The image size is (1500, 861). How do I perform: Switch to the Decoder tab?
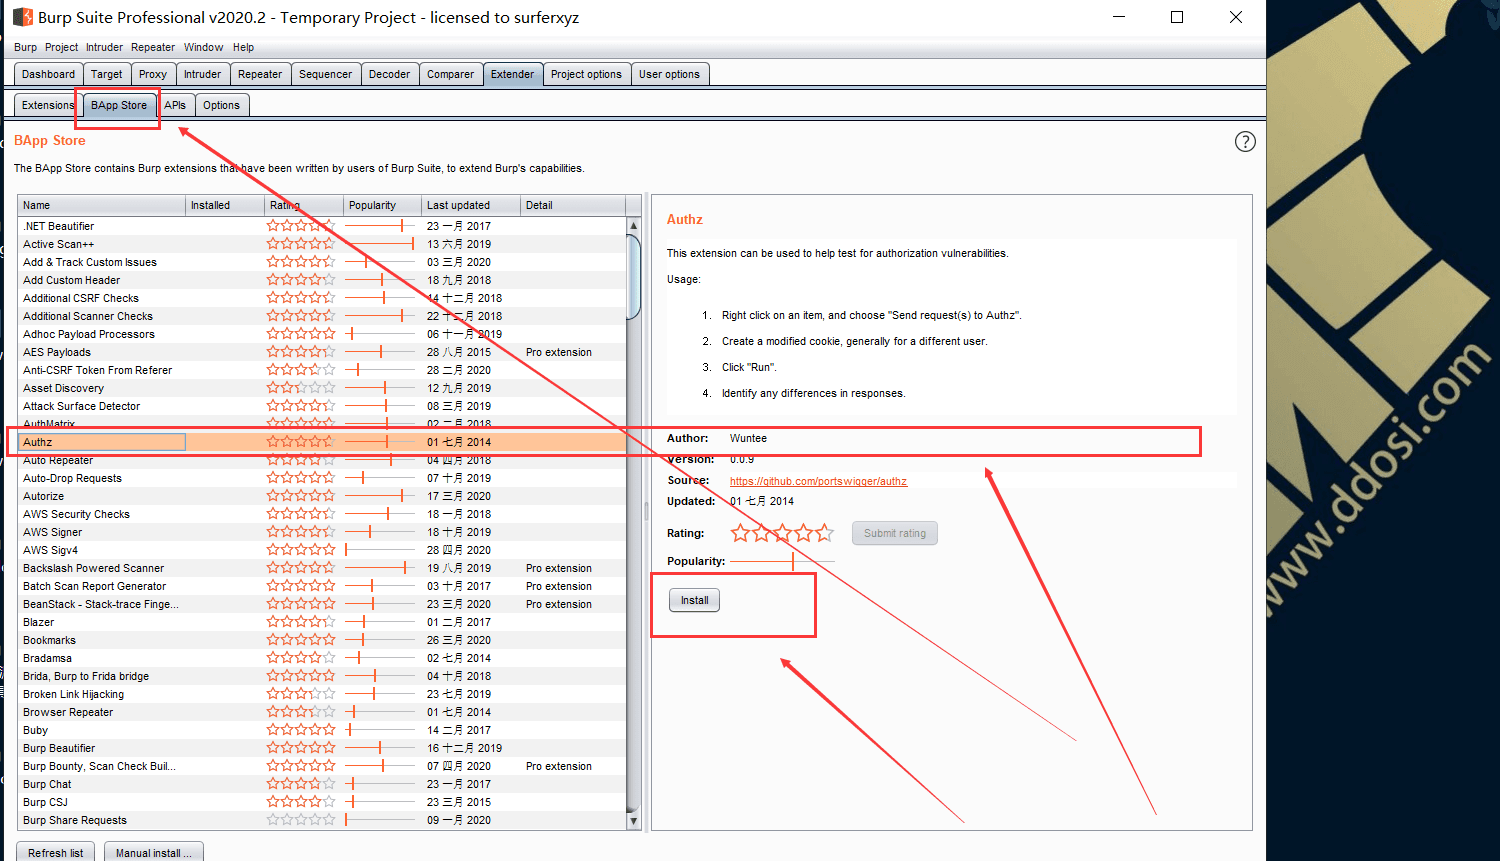click(389, 74)
